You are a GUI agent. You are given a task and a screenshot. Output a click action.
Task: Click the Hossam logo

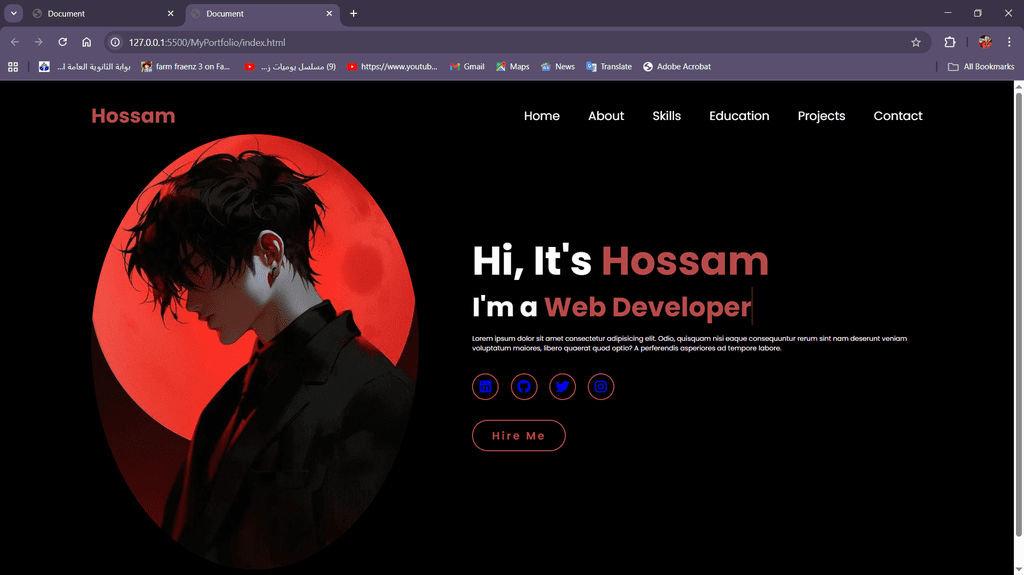[x=133, y=116]
